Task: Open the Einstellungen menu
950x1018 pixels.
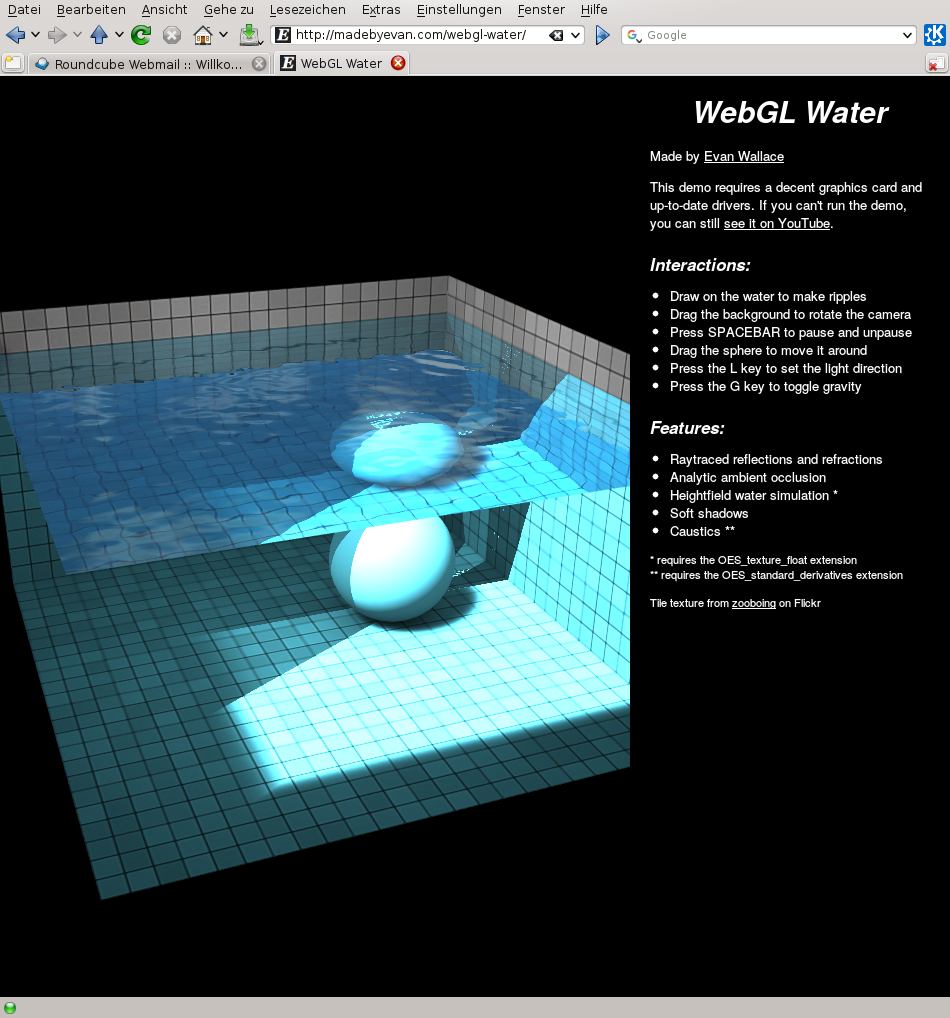Action: pyautogui.click(x=458, y=9)
